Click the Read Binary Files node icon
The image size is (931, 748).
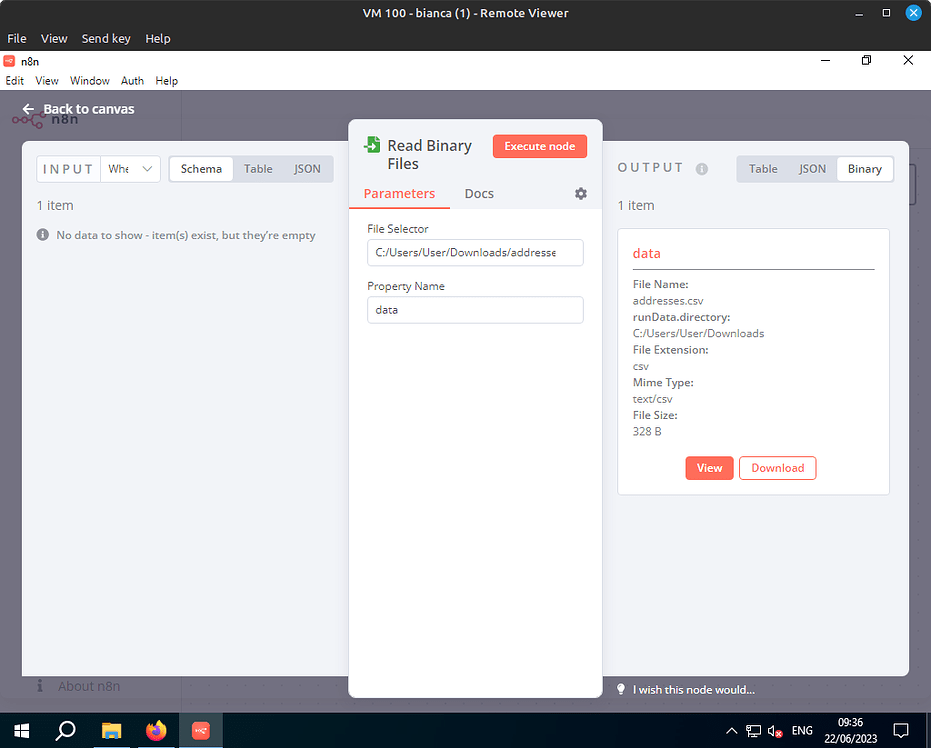[x=373, y=145]
